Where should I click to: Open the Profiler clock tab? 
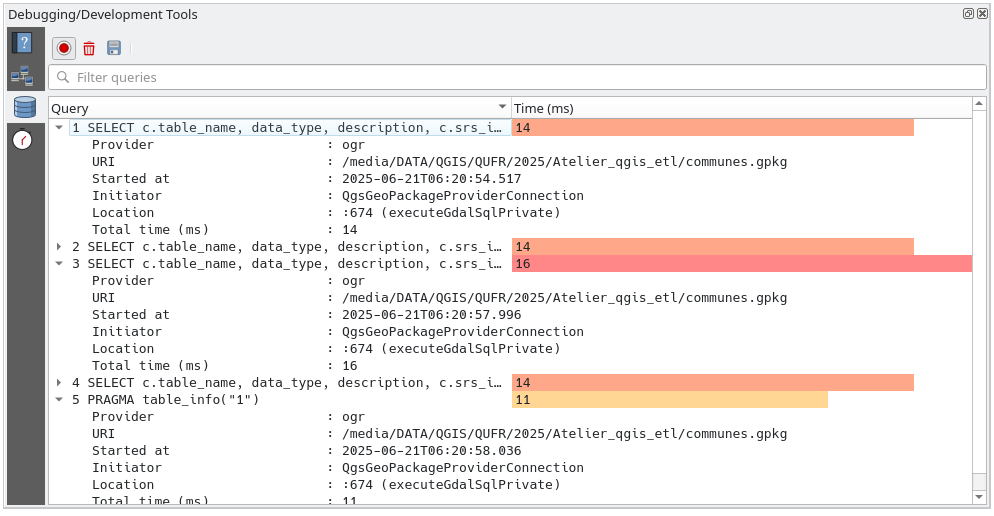pyautogui.click(x=23, y=140)
